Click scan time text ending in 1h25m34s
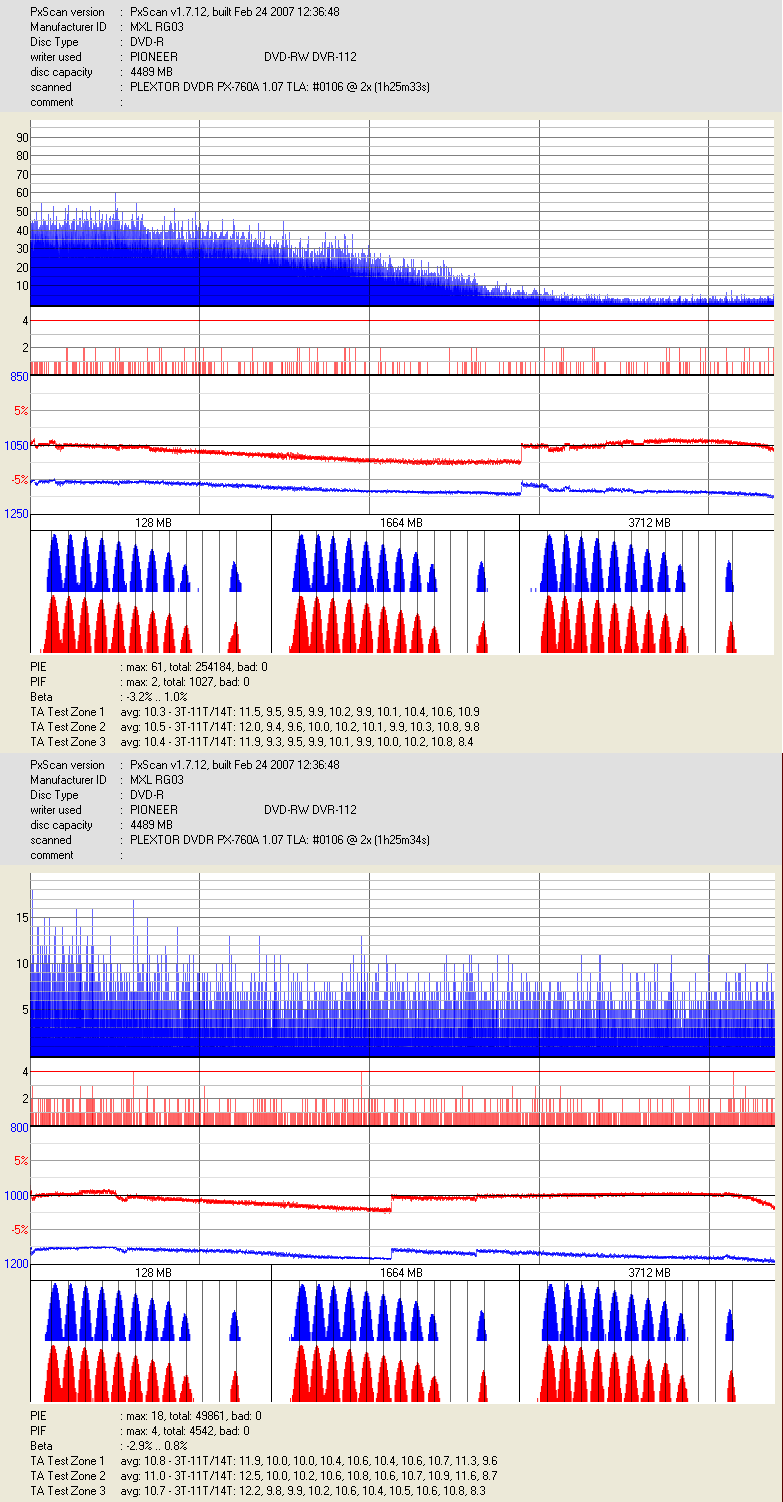The image size is (783, 1502). click(x=280, y=840)
